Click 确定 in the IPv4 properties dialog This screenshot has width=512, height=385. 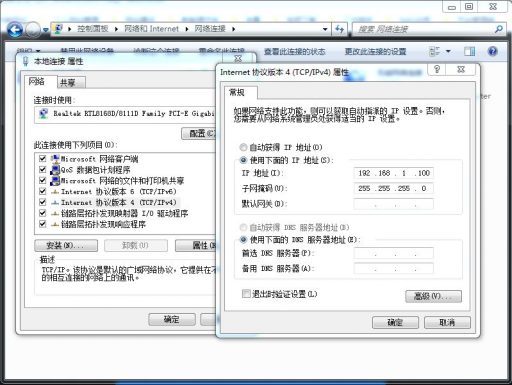[395, 323]
